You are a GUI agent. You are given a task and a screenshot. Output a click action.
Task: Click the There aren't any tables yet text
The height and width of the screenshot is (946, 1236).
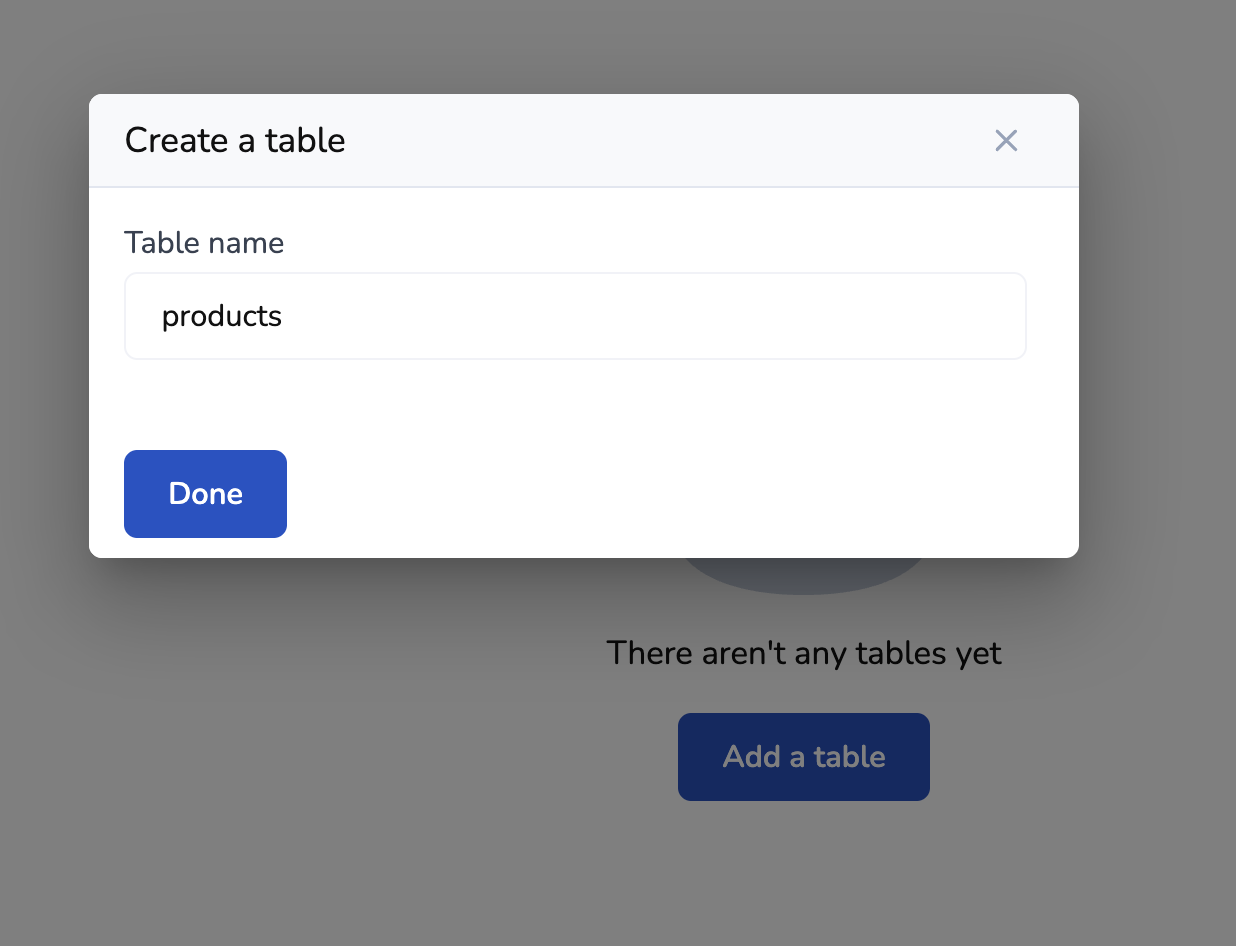(803, 654)
